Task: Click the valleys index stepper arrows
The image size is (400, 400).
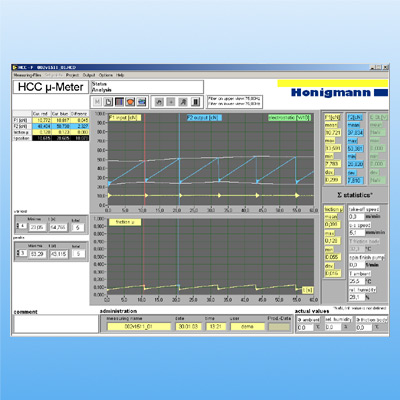Action: 18,226
